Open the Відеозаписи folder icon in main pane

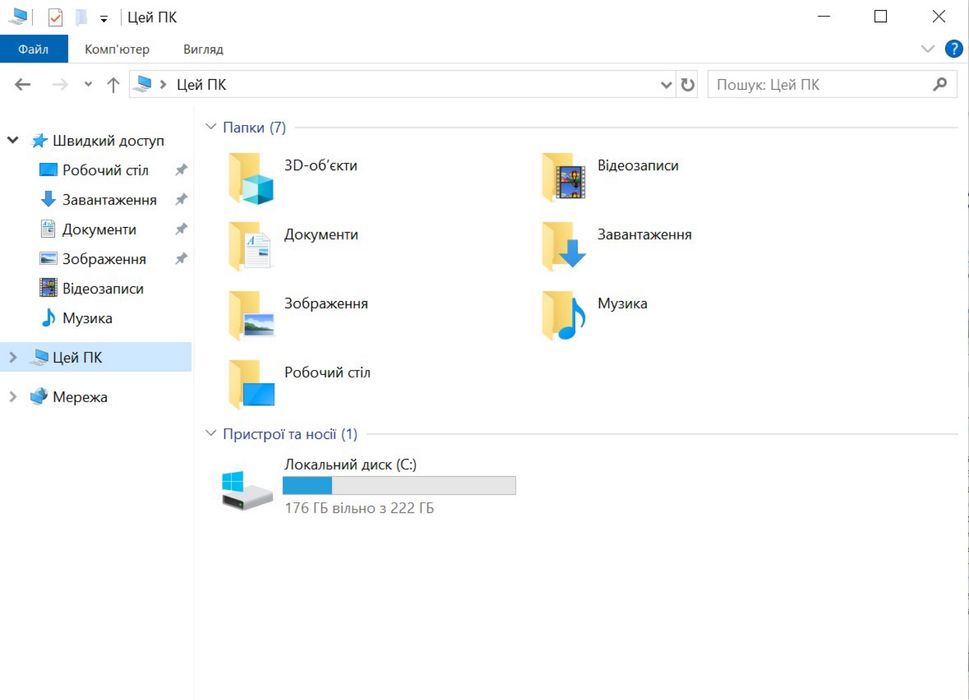click(x=564, y=177)
